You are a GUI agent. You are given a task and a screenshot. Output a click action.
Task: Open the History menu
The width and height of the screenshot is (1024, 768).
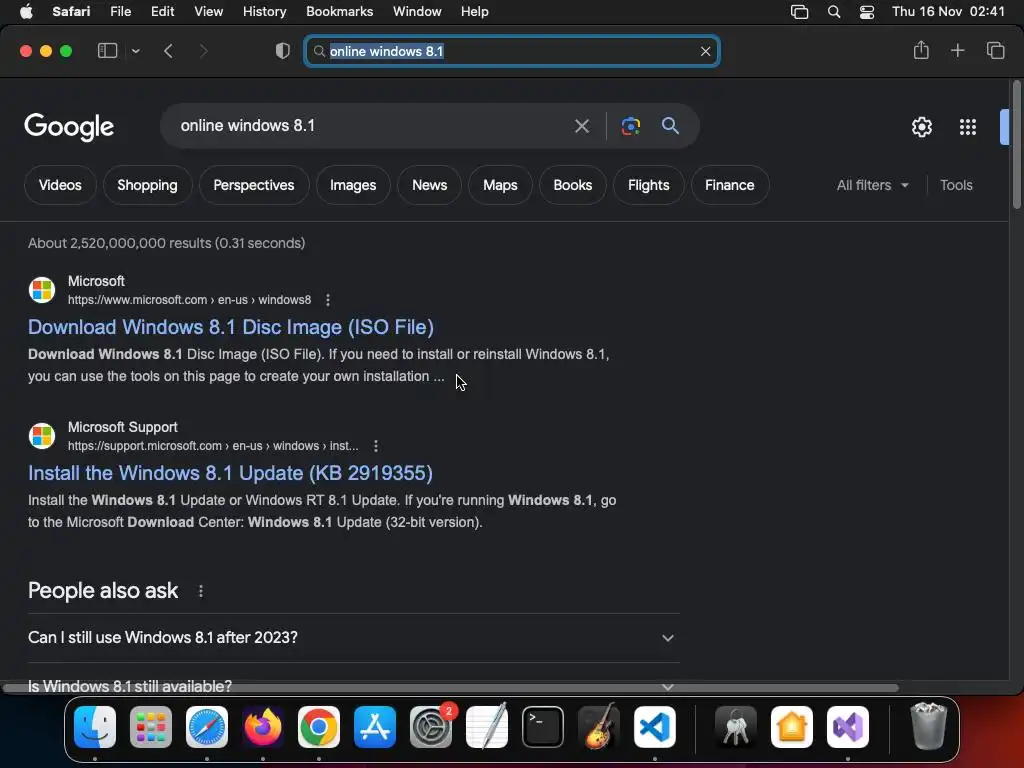[264, 12]
